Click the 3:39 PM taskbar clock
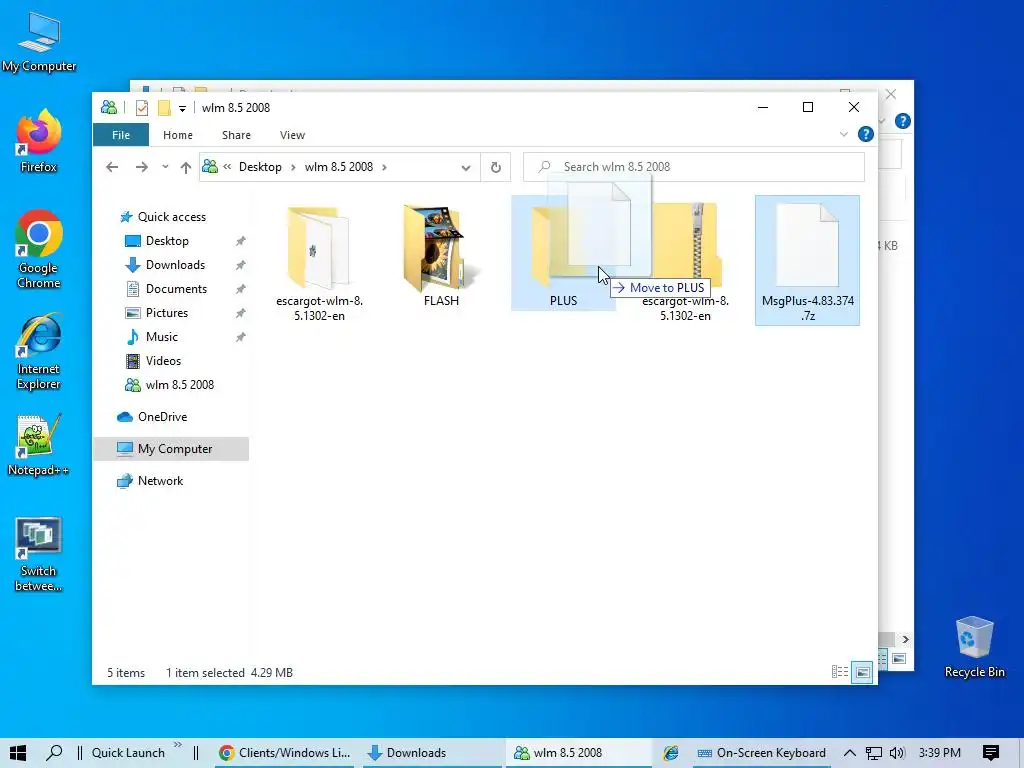Image resolution: width=1024 pixels, height=768 pixels. pyautogui.click(x=940, y=753)
